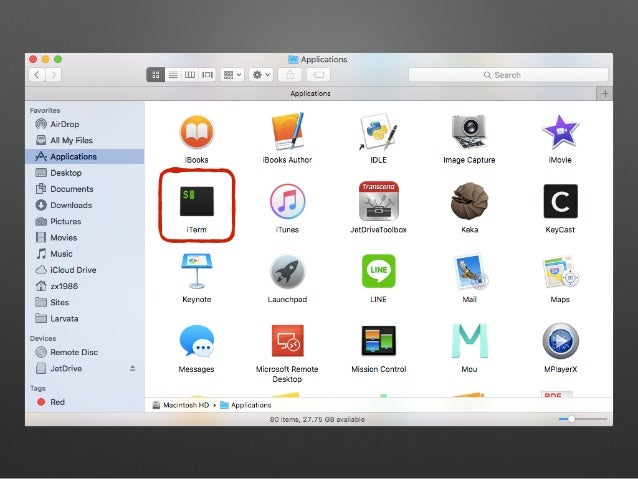Select the JetDriveToolbox app icon
The width and height of the screenshot is (638, 479).
pyautogui.click(x=378, y=201)
